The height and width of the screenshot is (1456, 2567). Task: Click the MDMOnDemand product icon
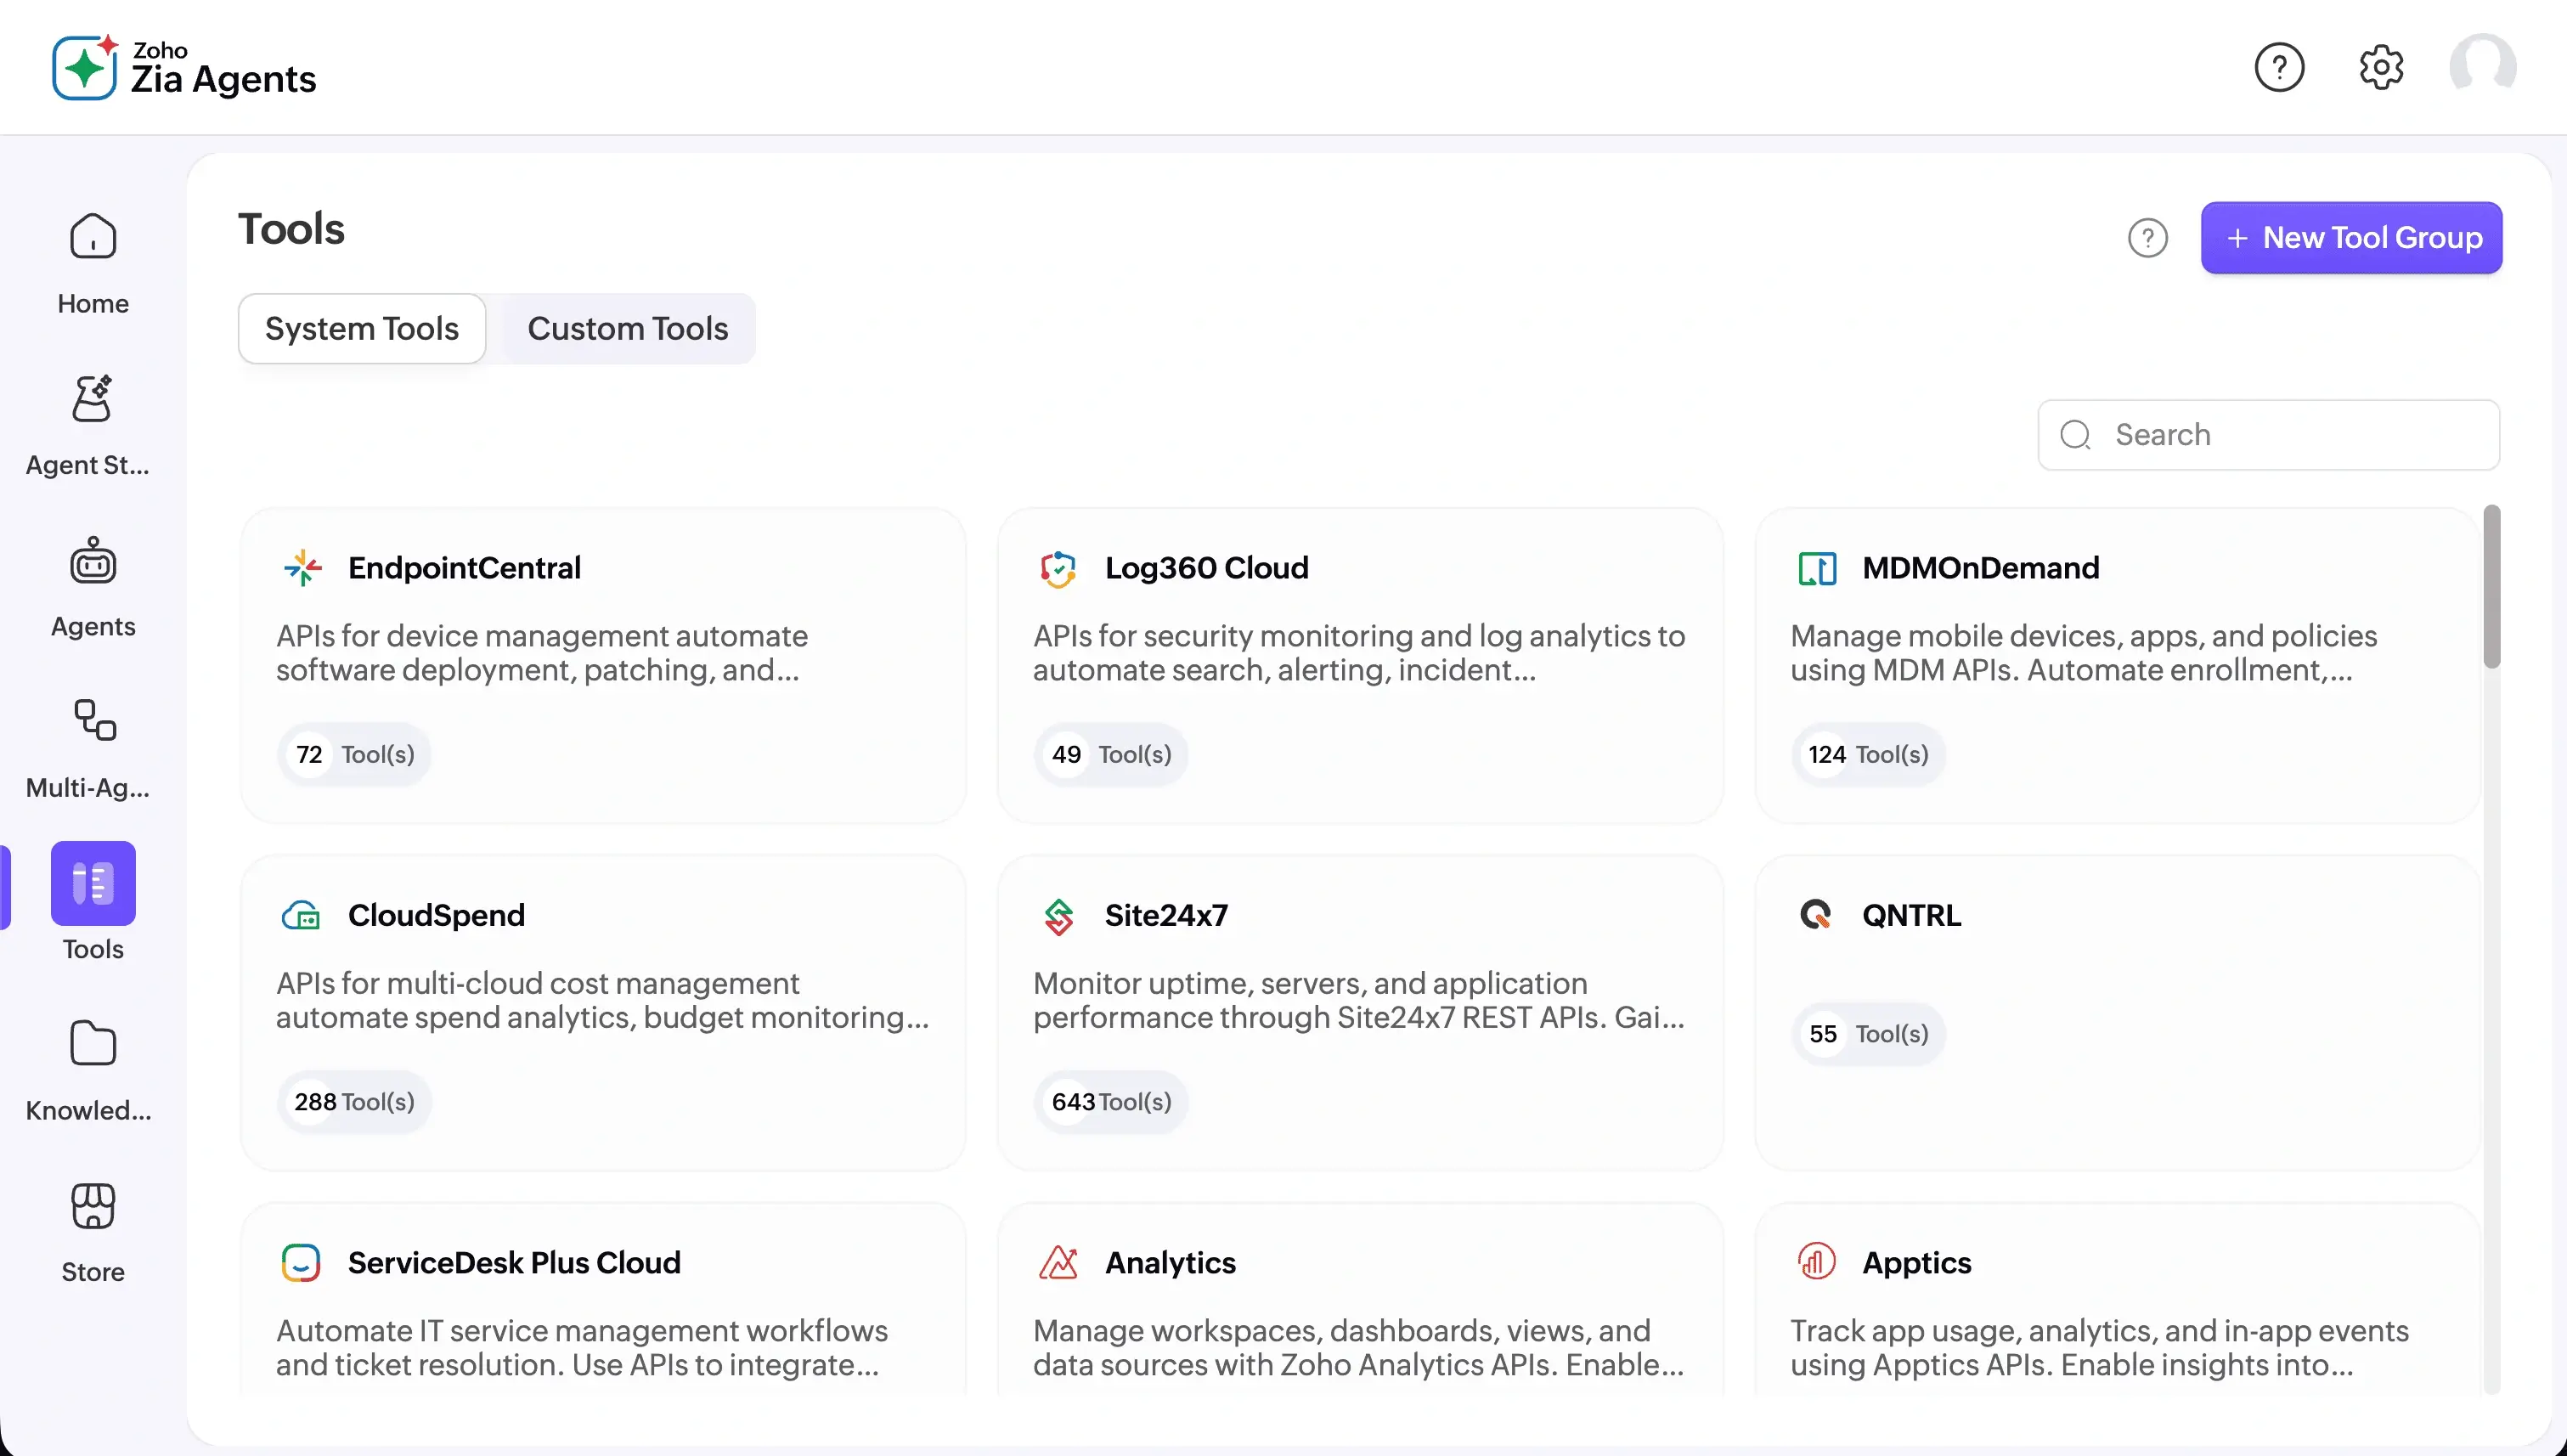(1816, 568)
